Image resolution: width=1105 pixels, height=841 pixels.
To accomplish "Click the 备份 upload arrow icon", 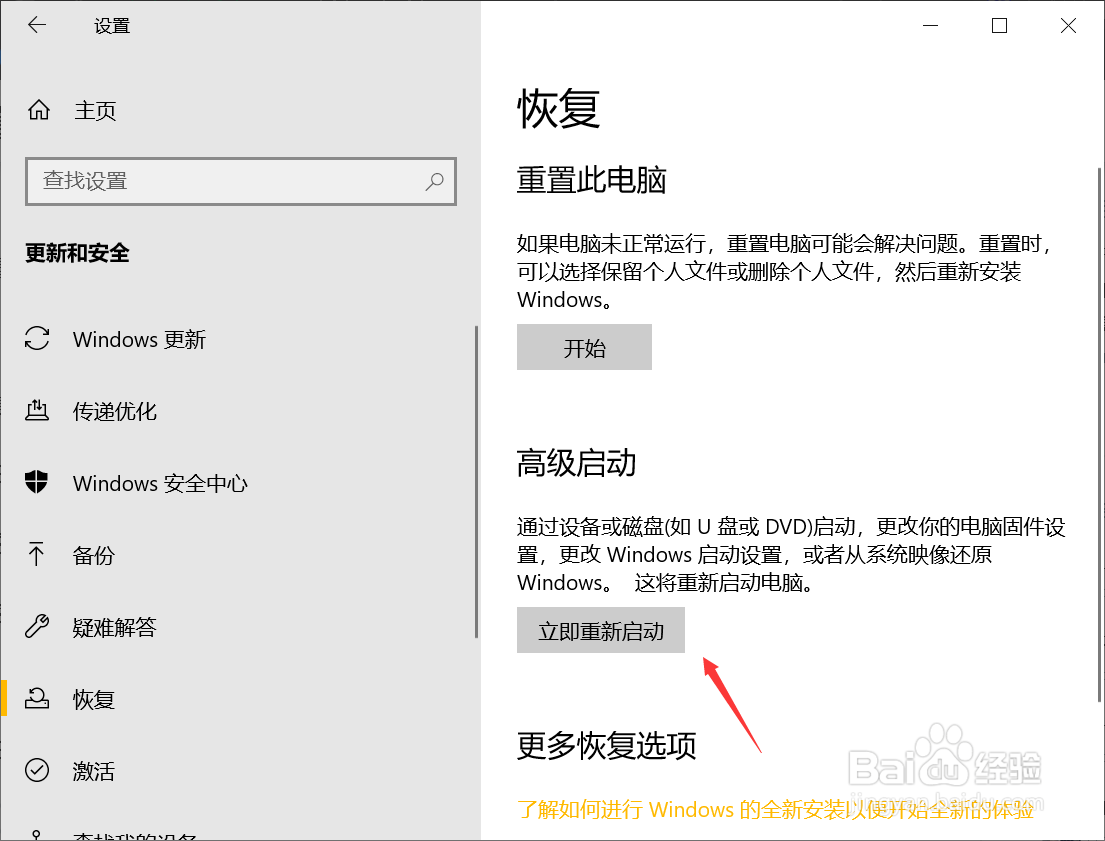I will [36, 555].
